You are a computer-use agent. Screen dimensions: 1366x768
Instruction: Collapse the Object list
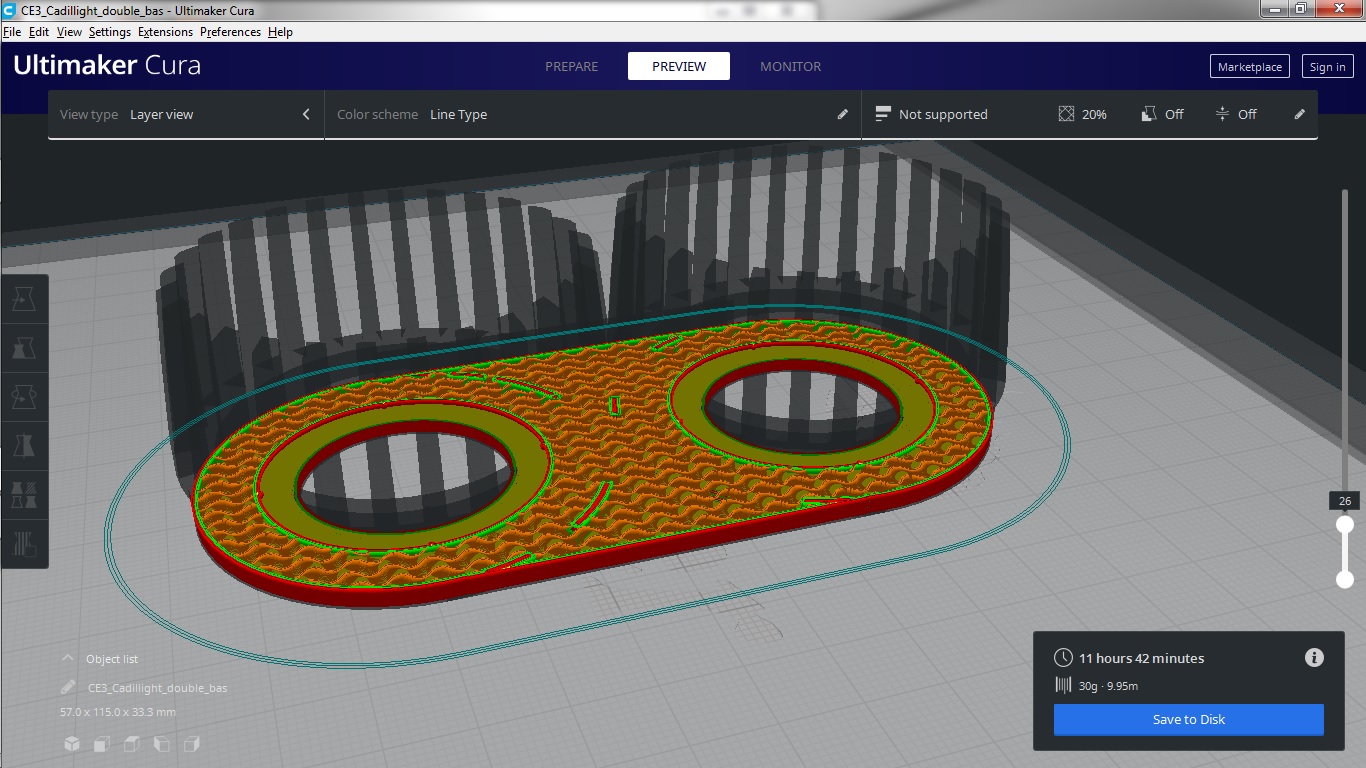click(68, 659)
